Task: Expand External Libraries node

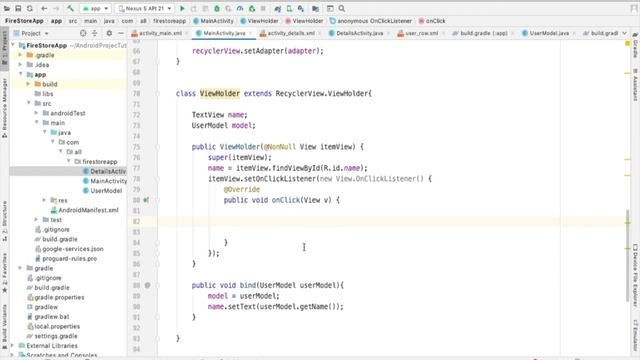Action: pos(13,345)
